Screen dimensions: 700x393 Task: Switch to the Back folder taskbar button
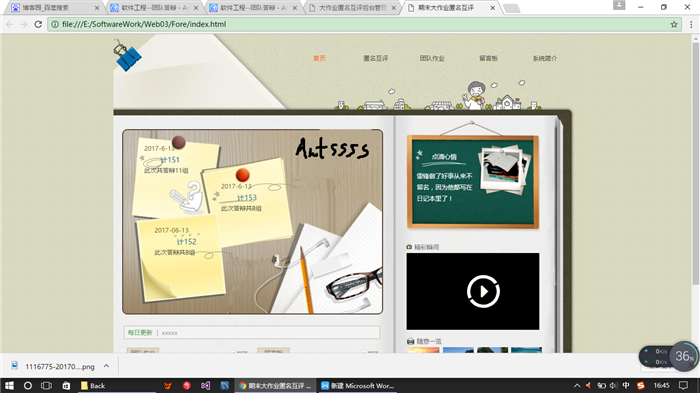[117, 385]
